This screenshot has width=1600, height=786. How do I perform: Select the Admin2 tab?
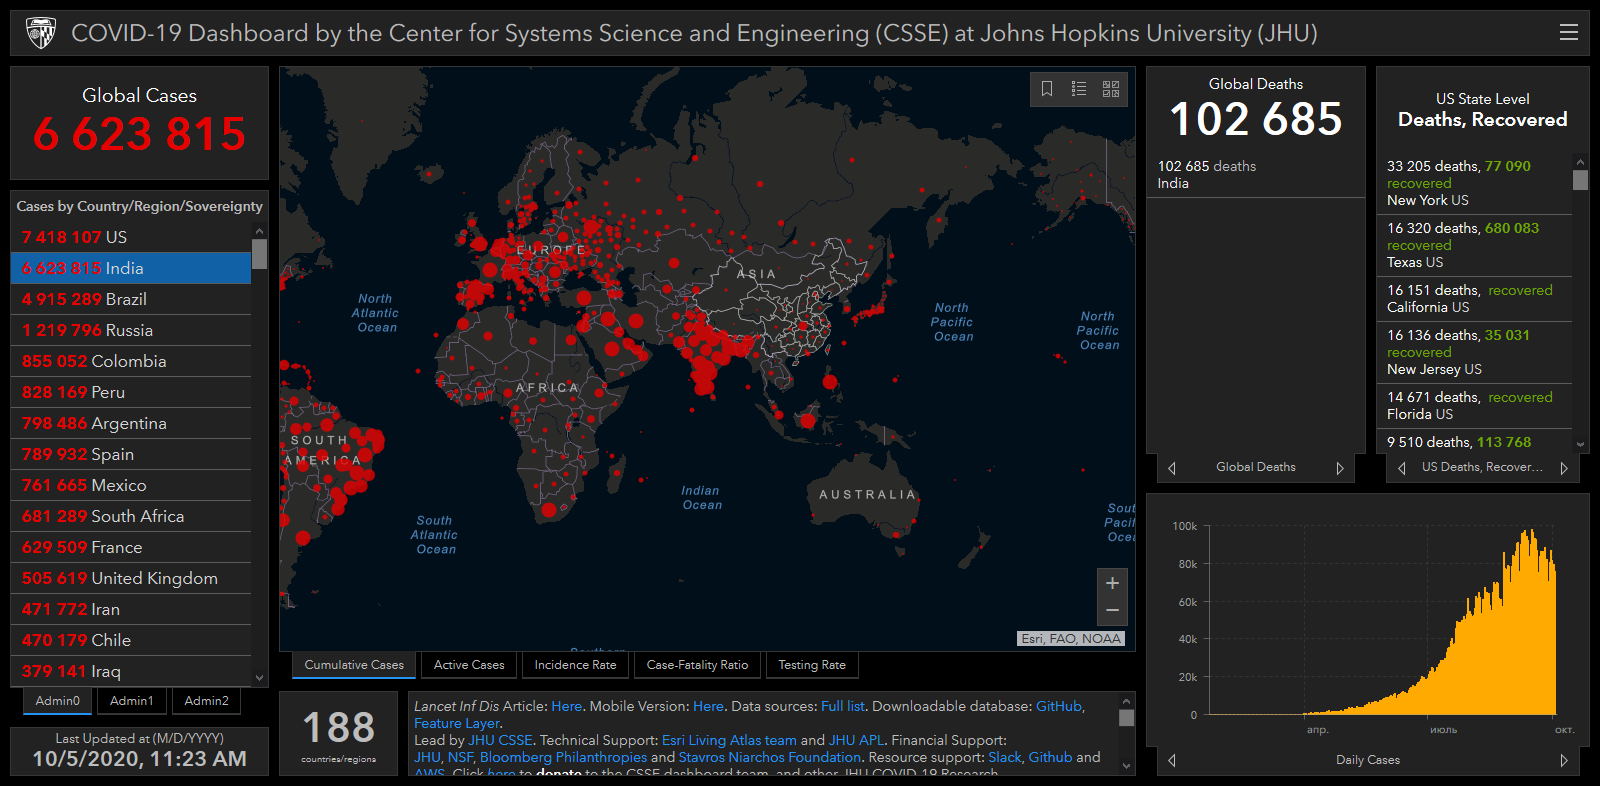[206, 701]
